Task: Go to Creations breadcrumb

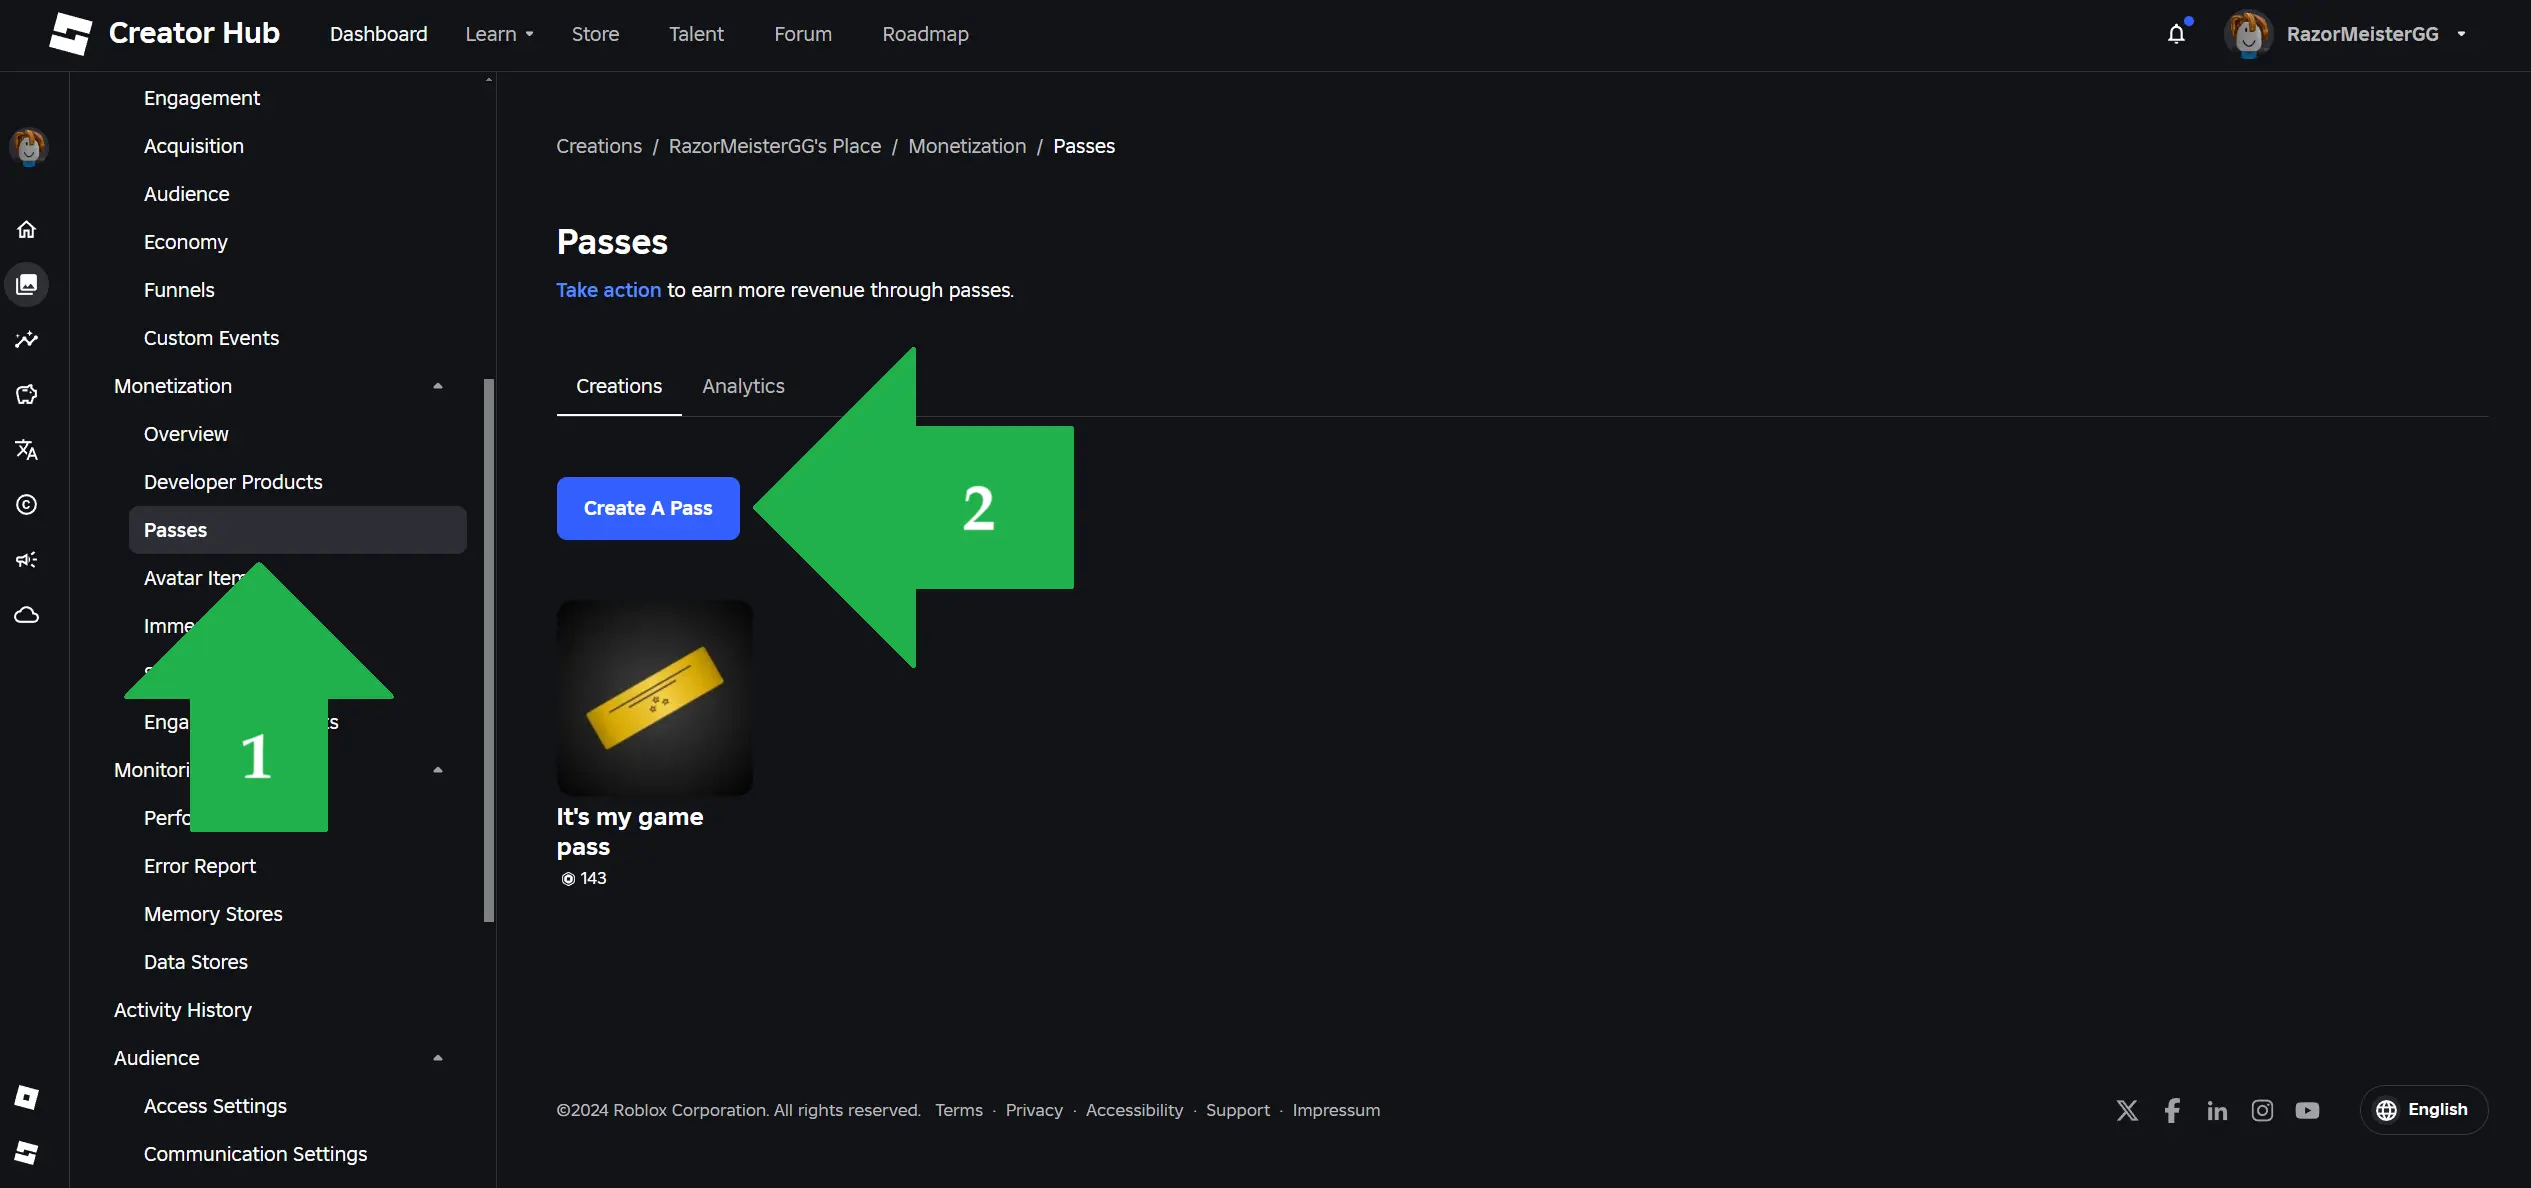Action: pos(599,146)
